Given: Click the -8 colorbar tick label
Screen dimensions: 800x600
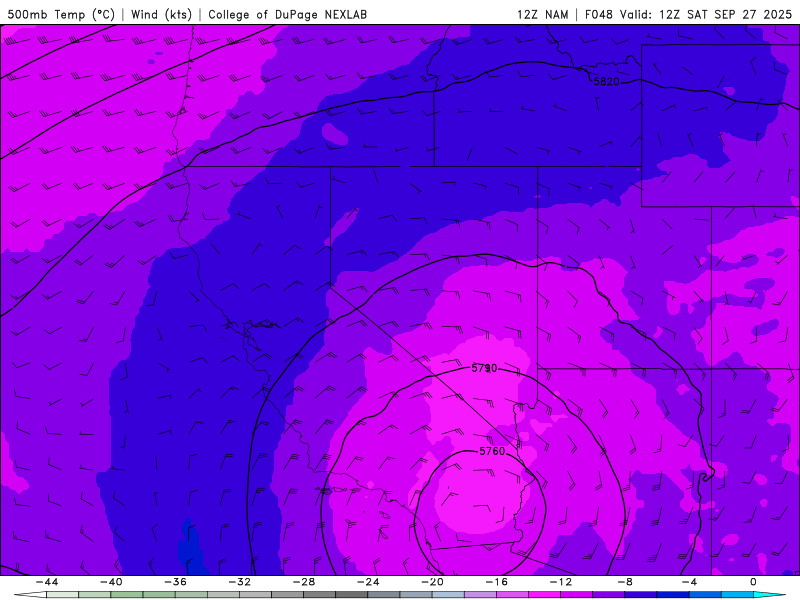Looking at the screenshot, I should coord(626,582).
